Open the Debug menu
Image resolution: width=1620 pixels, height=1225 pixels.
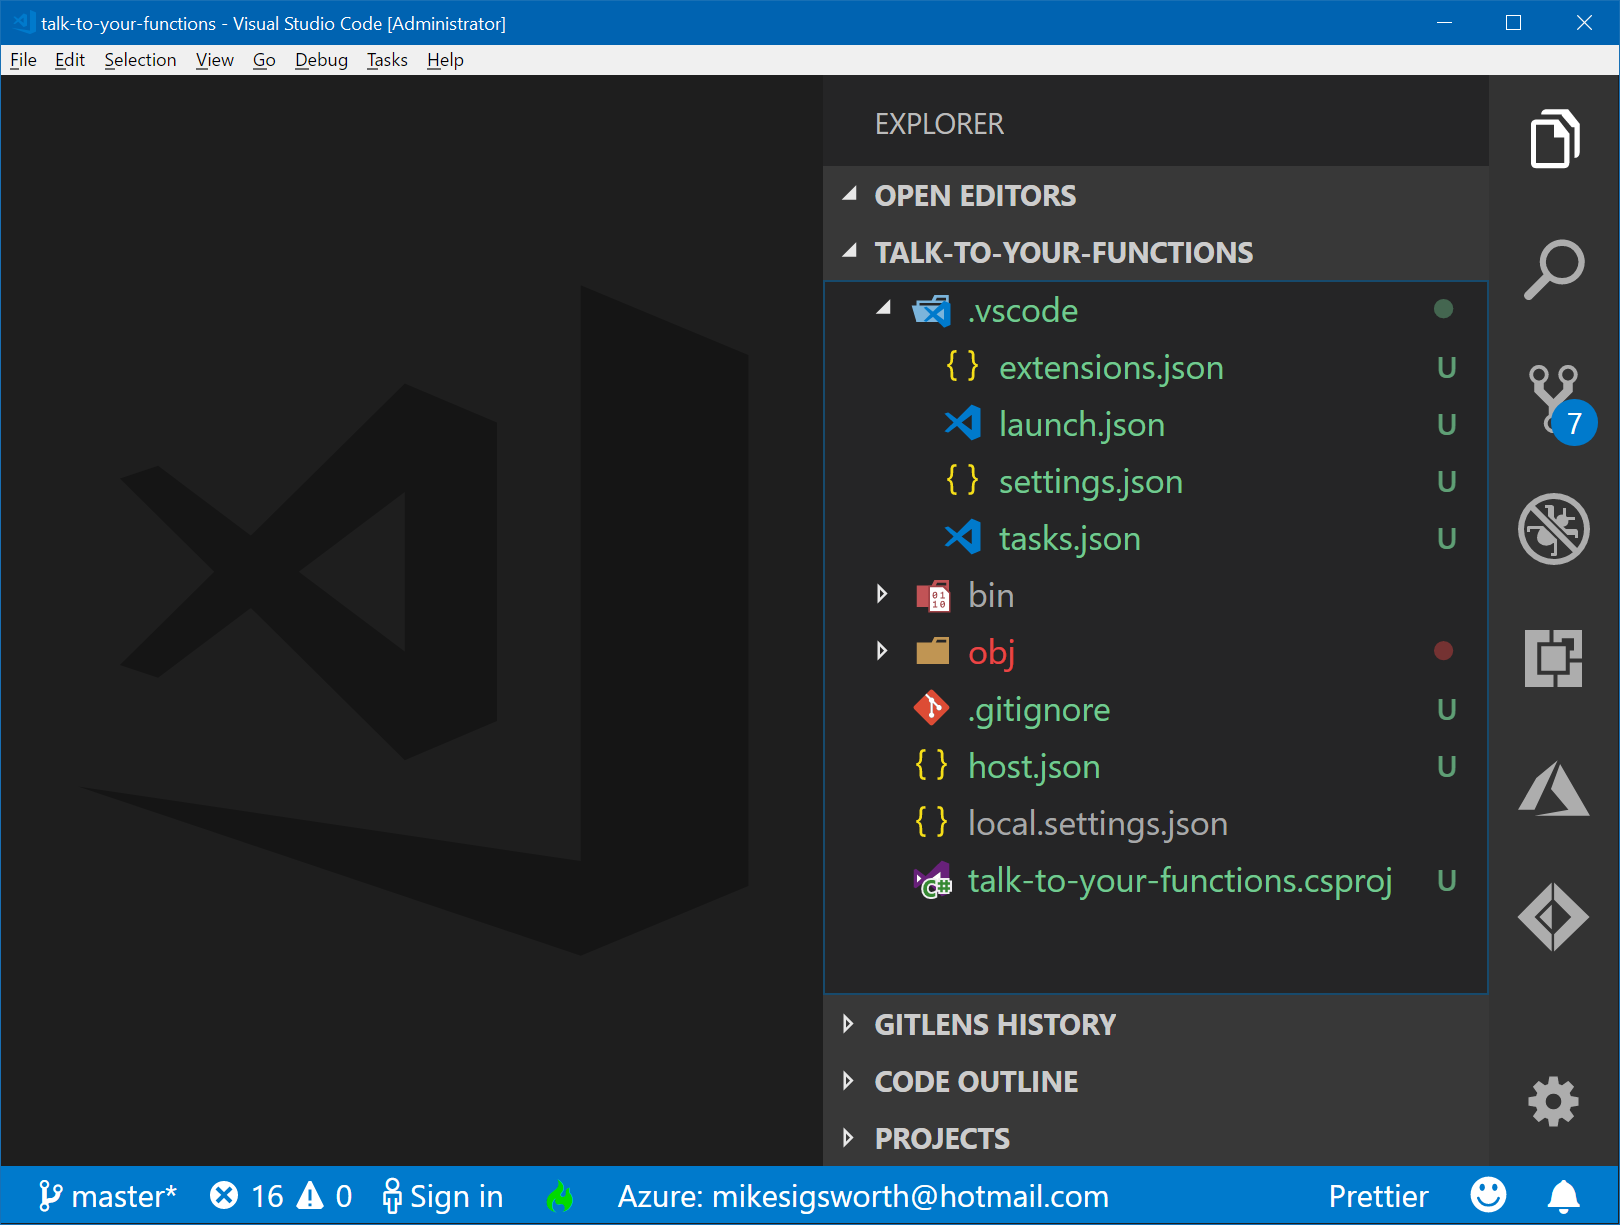pyautogui.click(x=321, y=60)
